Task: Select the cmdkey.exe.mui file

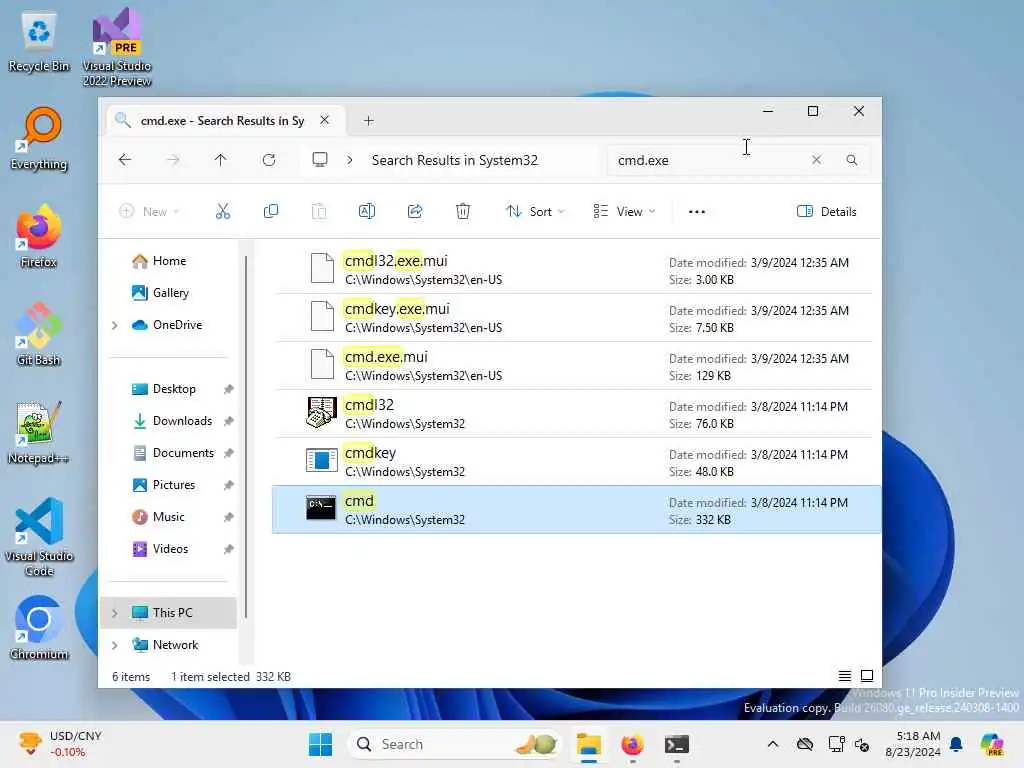Action: tap(575, 317)
